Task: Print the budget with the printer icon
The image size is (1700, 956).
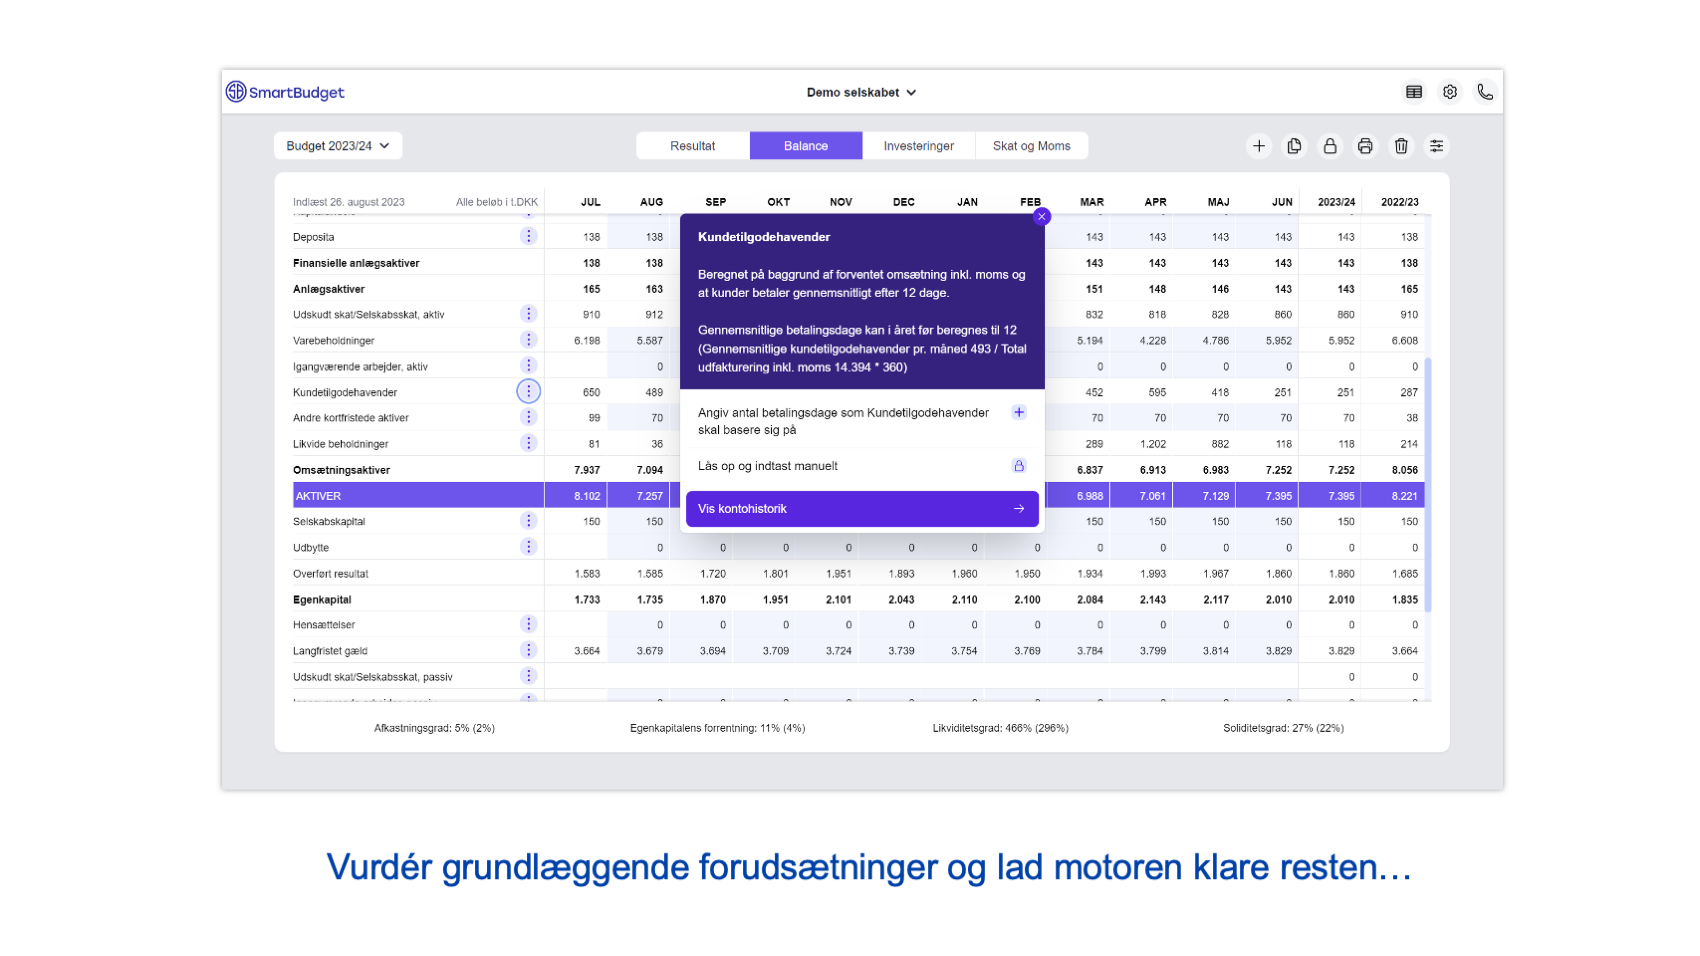Action: coord(1365,146)
